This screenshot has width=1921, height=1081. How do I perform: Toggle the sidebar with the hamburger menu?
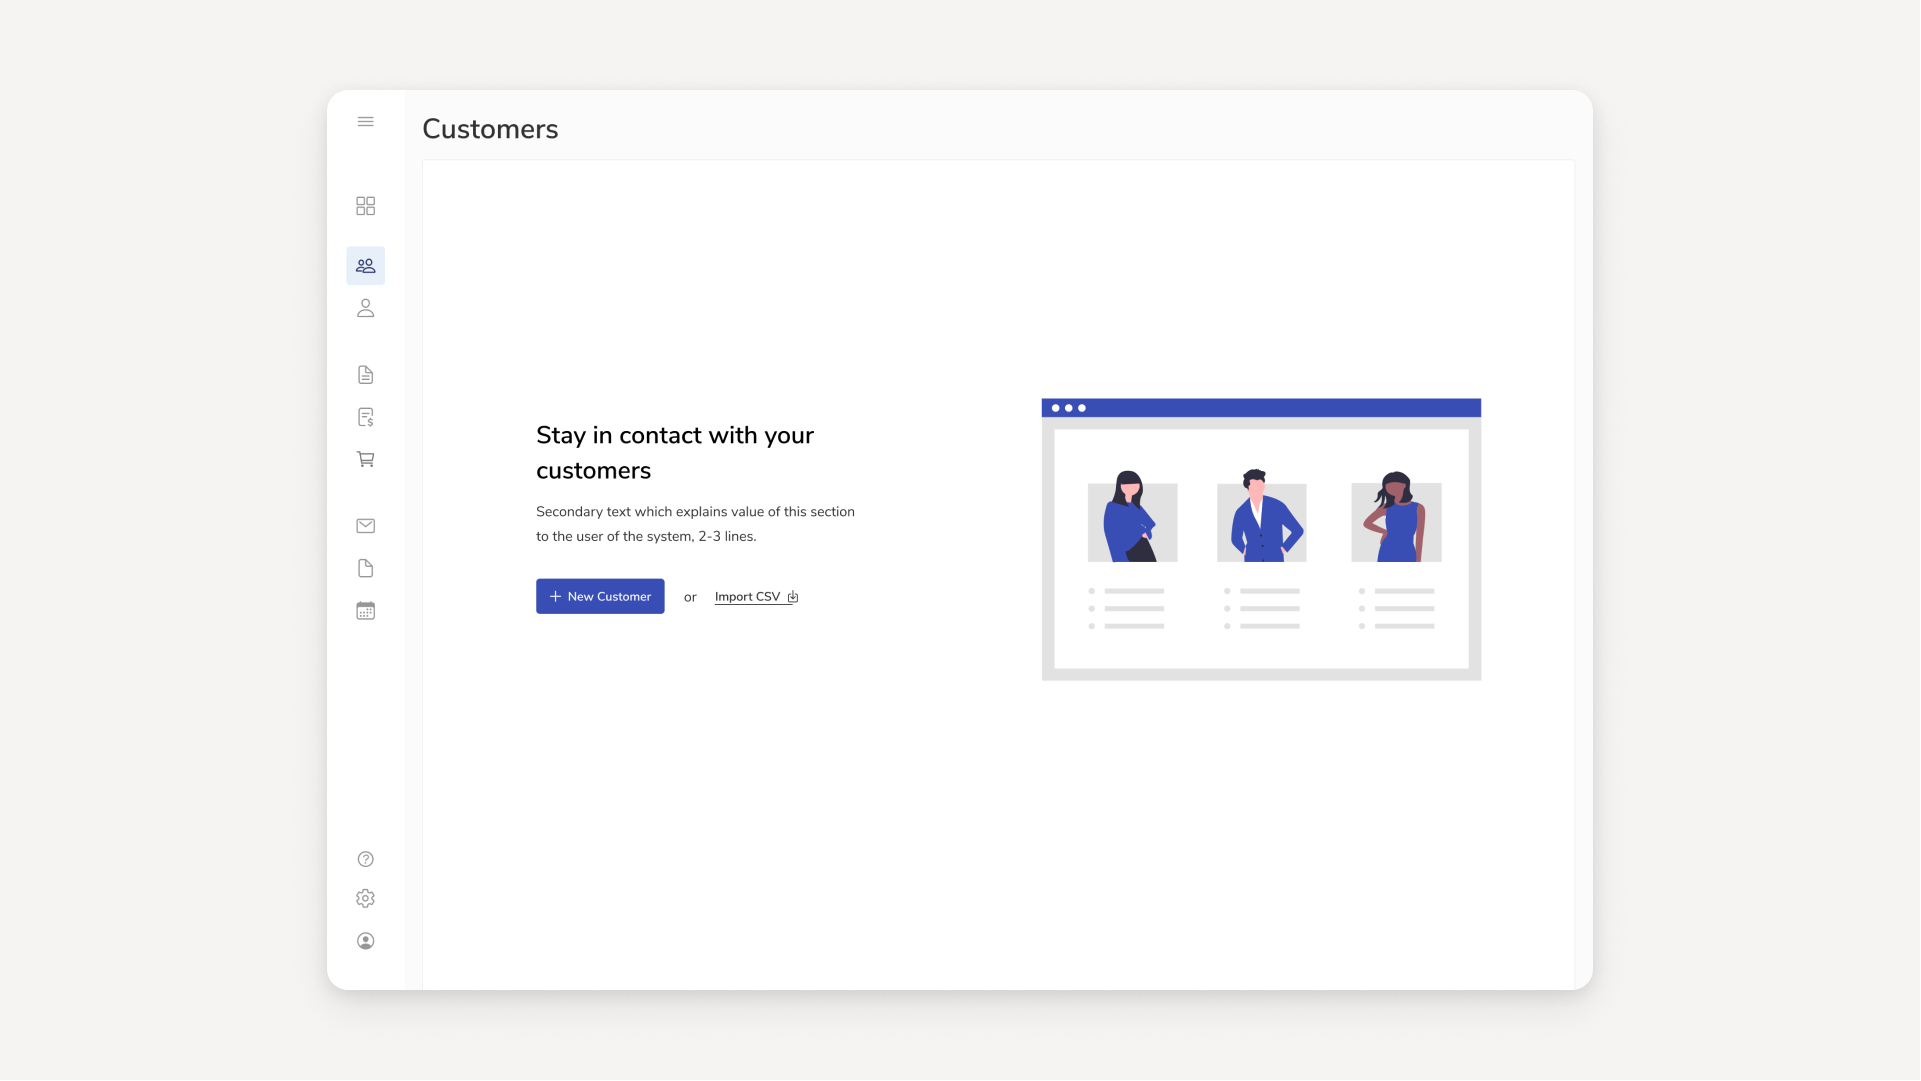365,121
